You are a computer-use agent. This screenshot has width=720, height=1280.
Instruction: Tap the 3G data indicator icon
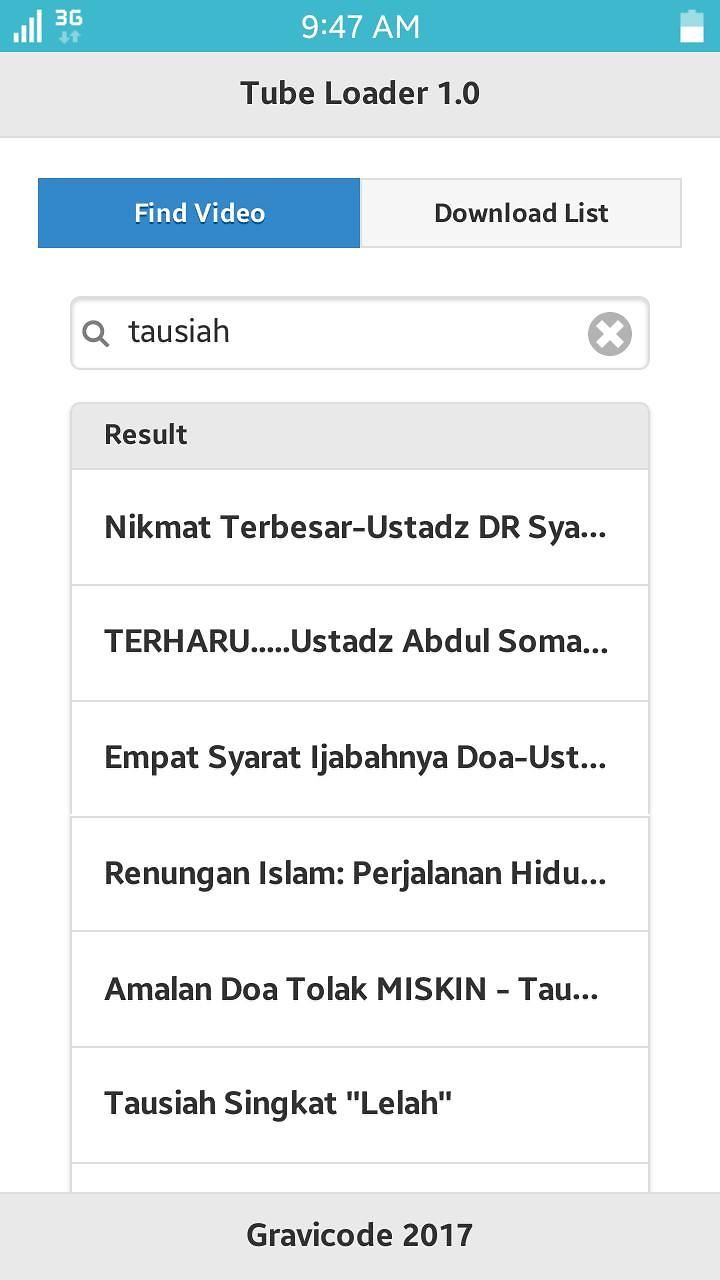click(69, 26)
